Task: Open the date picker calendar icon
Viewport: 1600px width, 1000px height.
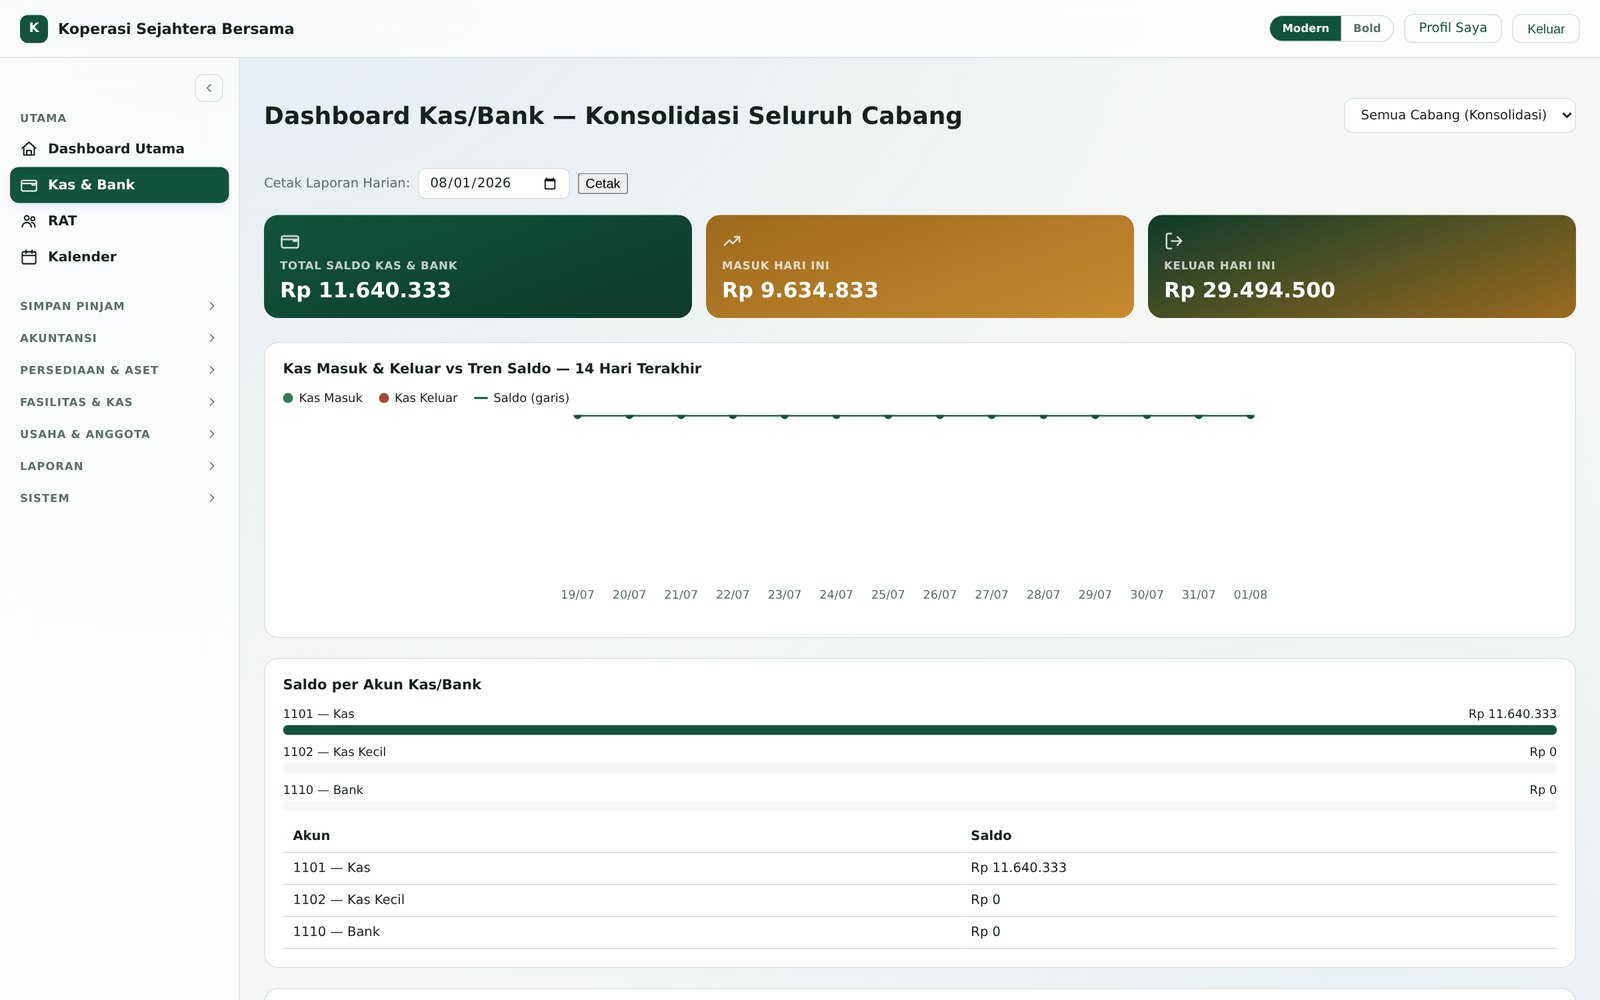Action: coord(550,183)
